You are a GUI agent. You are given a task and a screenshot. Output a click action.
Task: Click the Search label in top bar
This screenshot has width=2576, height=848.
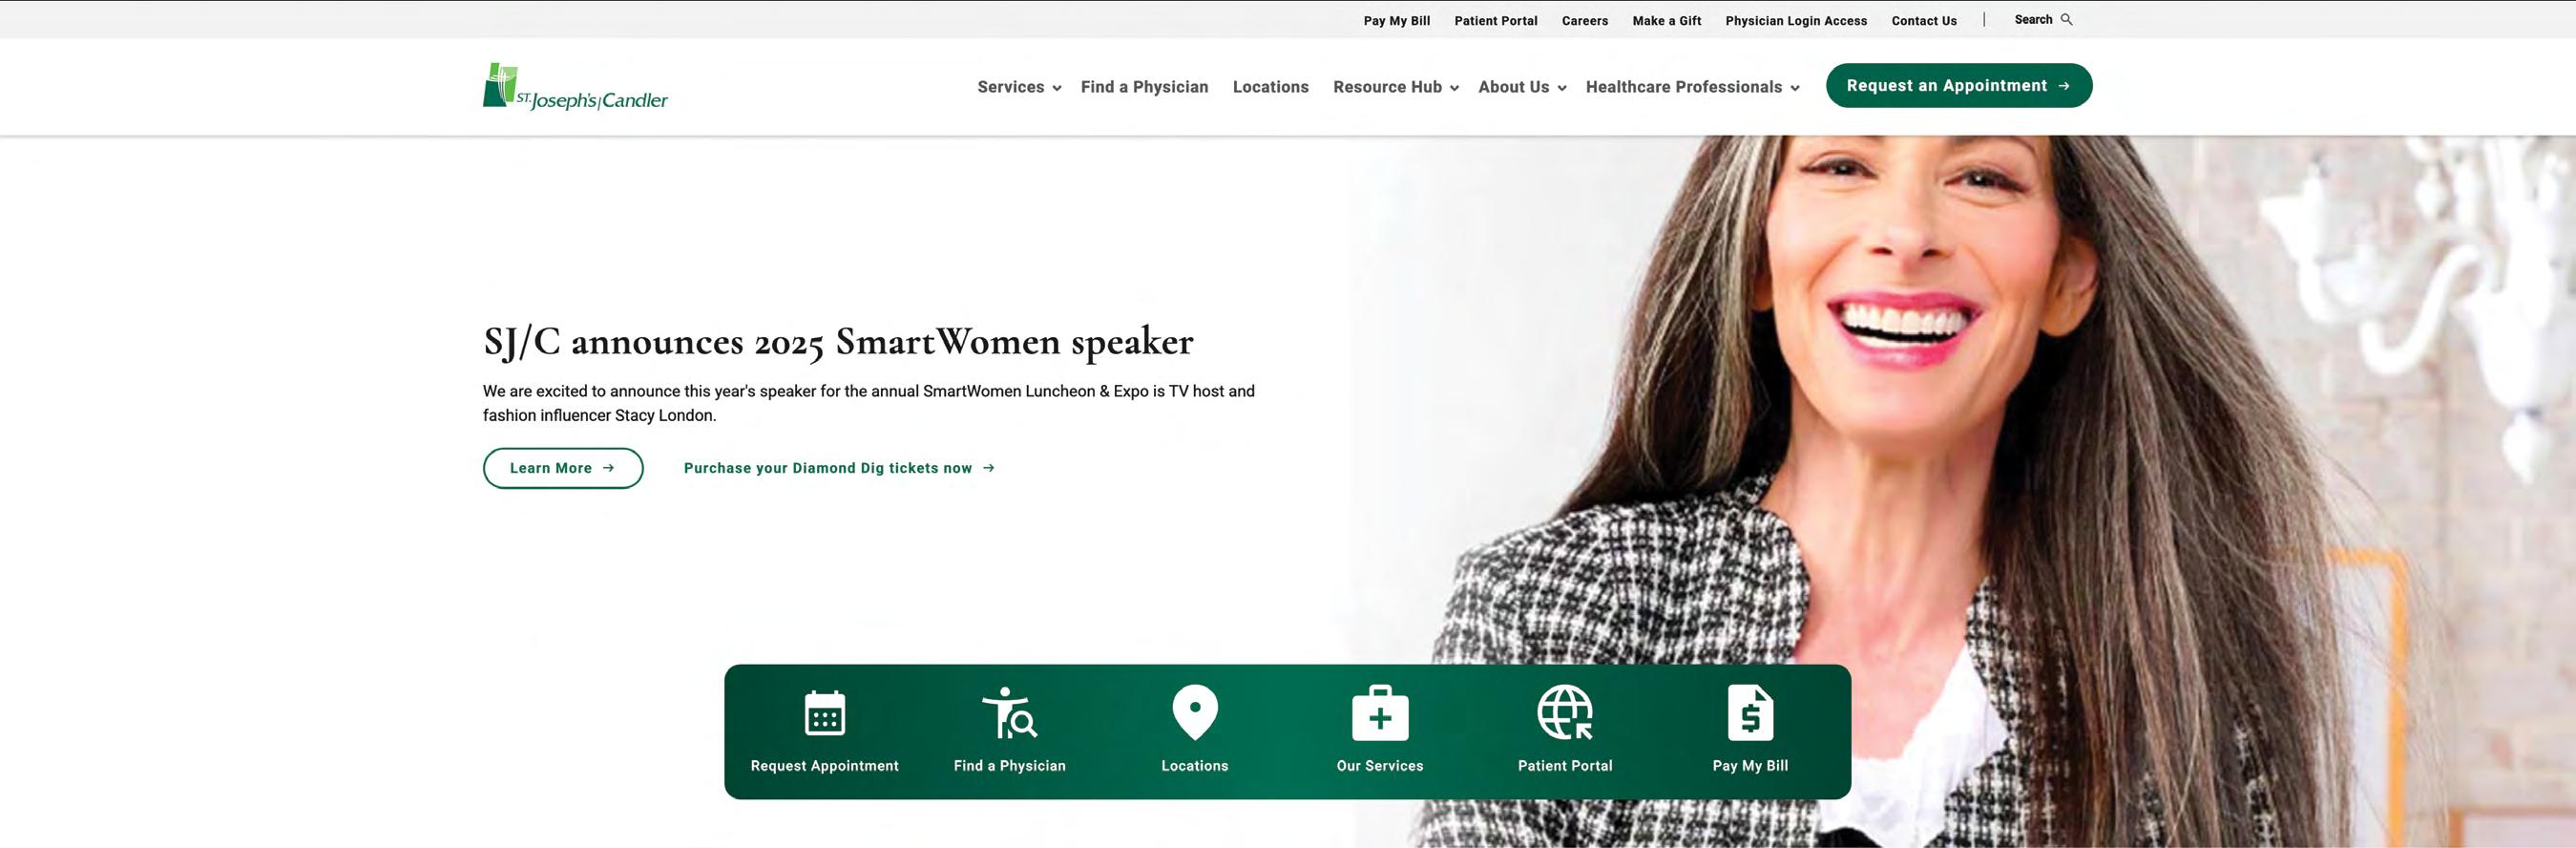[x=2033, y=20]
